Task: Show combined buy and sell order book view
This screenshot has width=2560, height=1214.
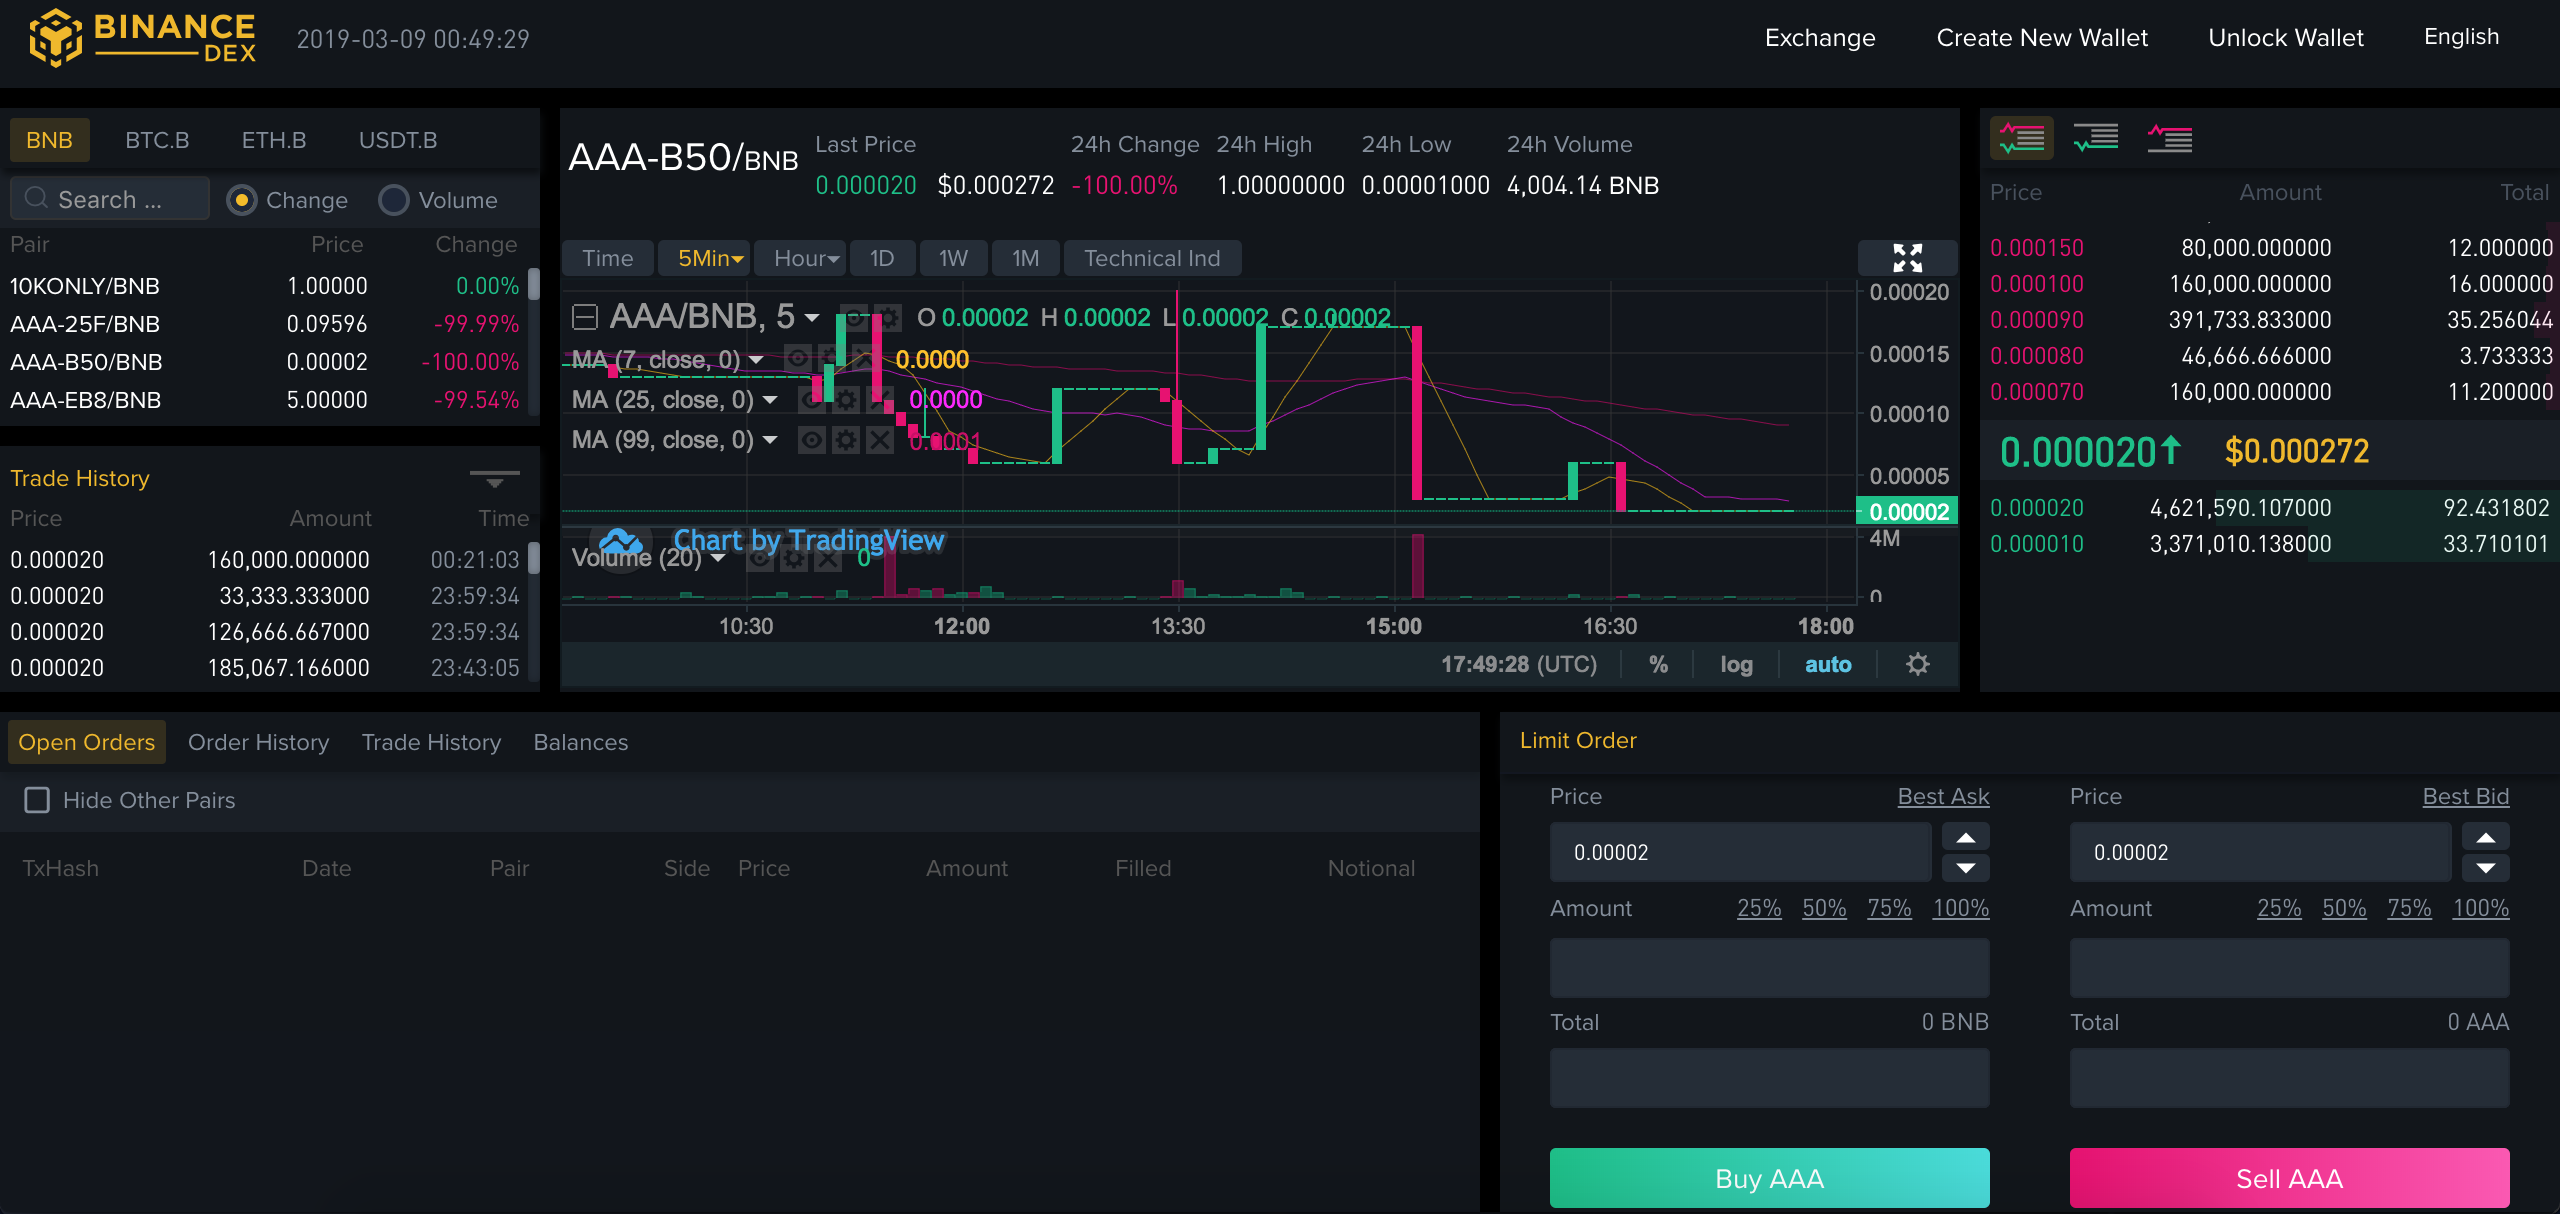Action: pyautogui.click(x=2021, y=138)
